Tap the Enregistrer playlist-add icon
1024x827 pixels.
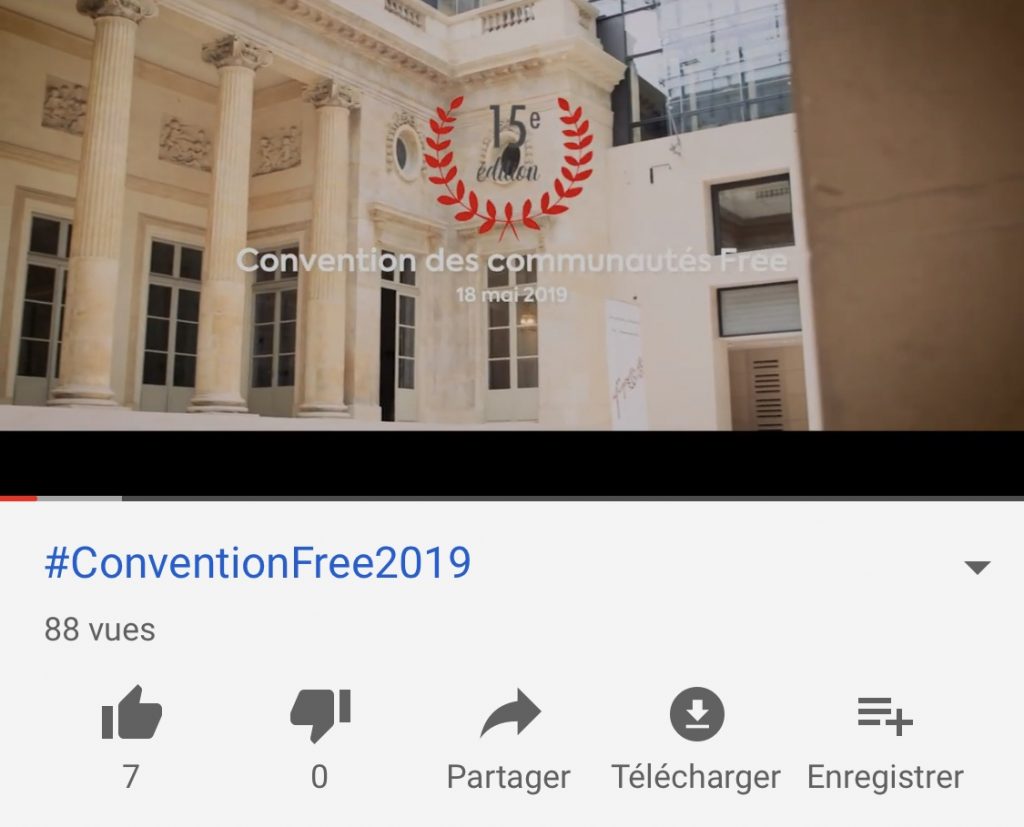[x=885, y=715]
